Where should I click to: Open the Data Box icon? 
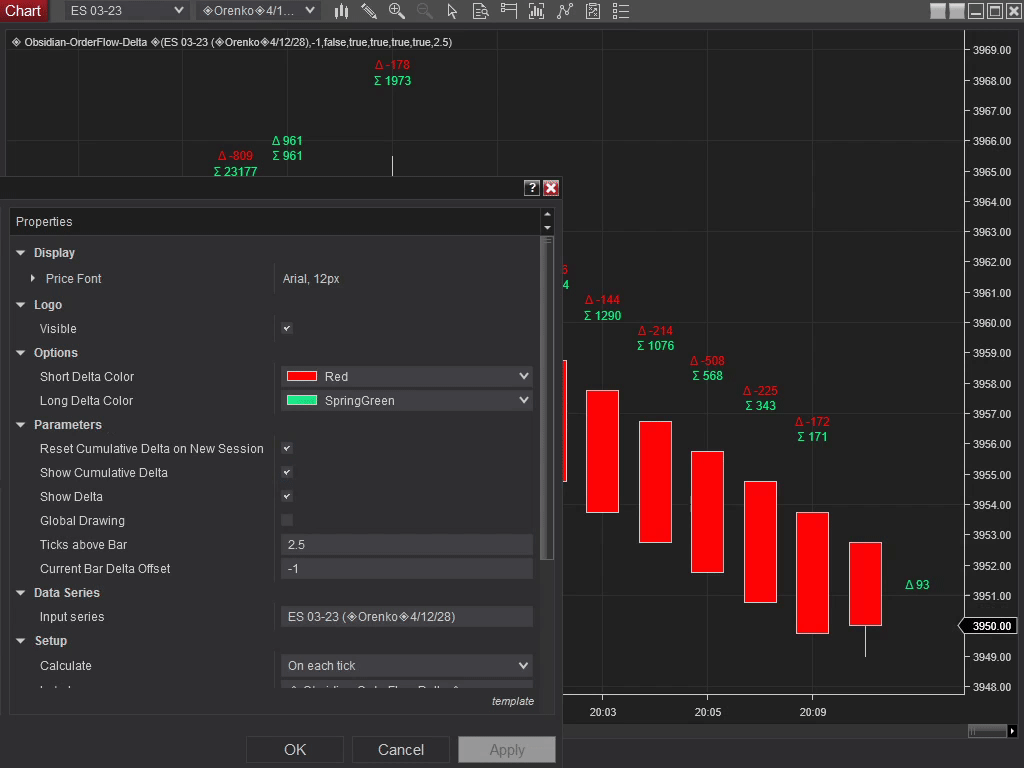pos(481,11)
